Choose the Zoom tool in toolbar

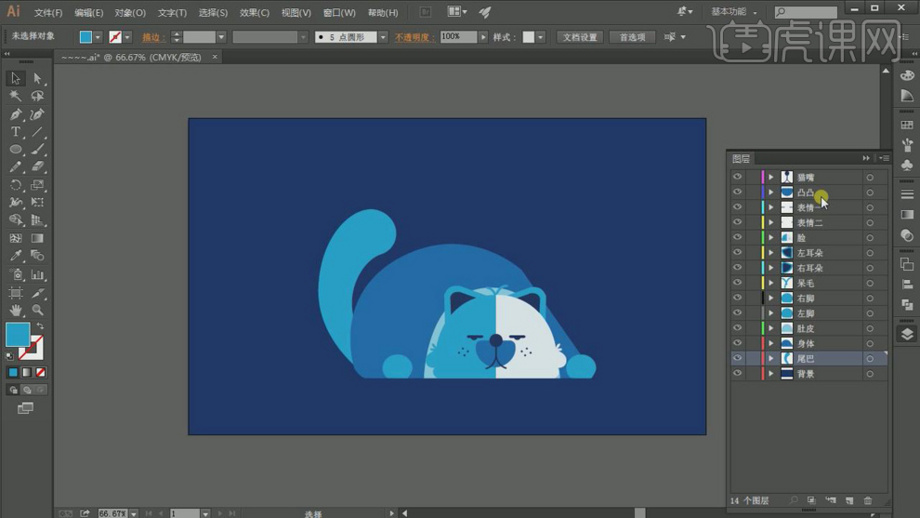(37, 310)
